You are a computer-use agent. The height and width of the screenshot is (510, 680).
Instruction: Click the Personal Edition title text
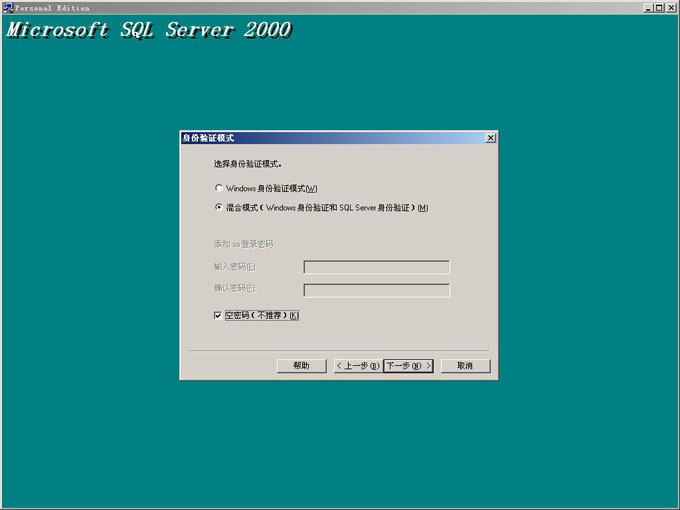pos(52,8)
